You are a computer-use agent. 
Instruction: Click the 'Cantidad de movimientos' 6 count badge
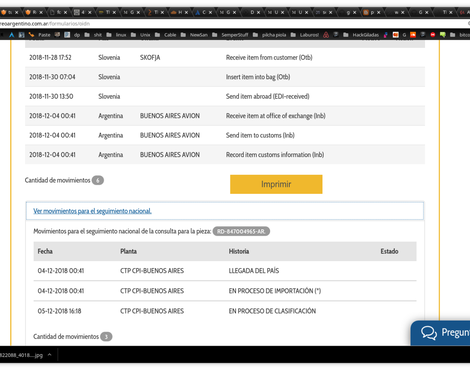tap(98, 180)
